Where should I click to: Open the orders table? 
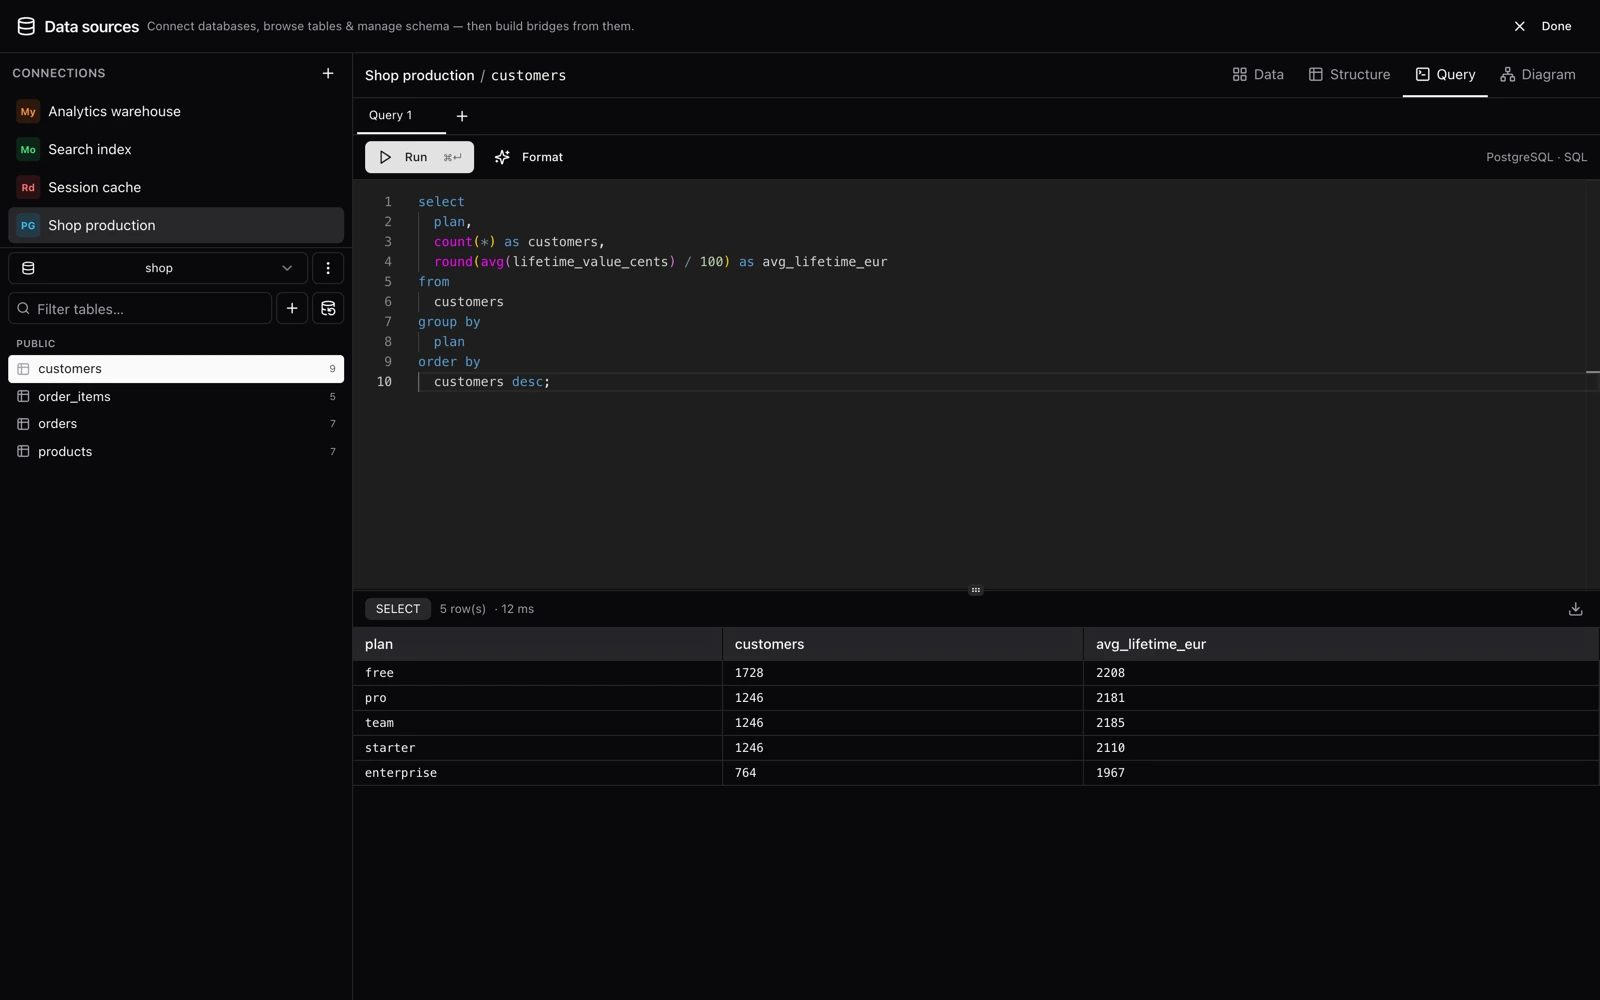click(x=176, y=424)
